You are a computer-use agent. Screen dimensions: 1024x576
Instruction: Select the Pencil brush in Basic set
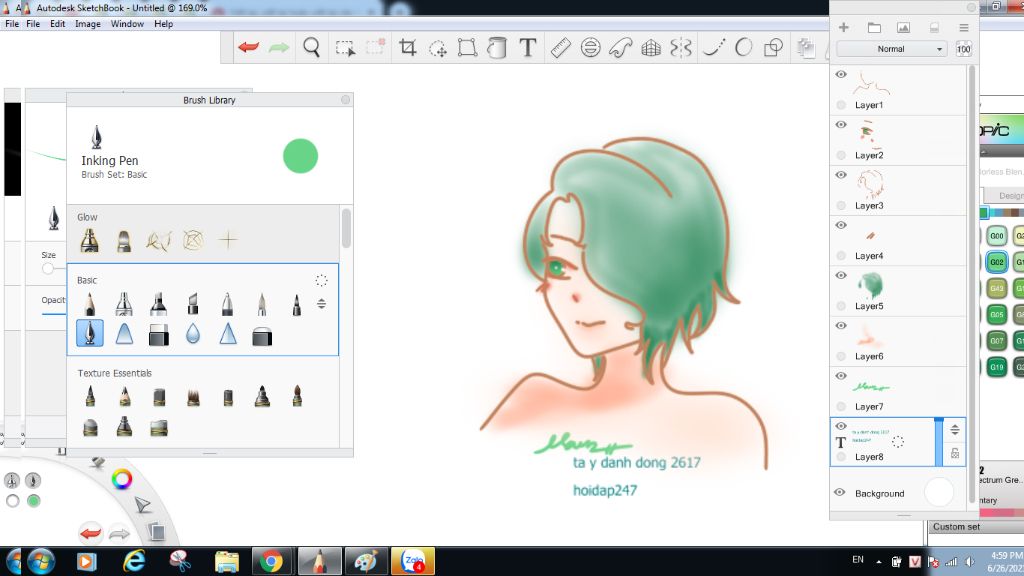[x=89, y=304]
